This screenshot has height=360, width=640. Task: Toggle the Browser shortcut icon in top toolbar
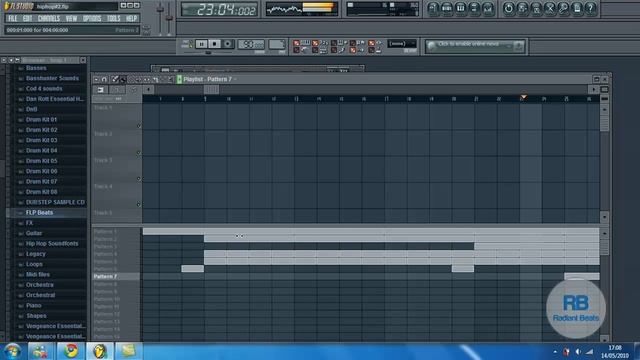coord(474,8)
